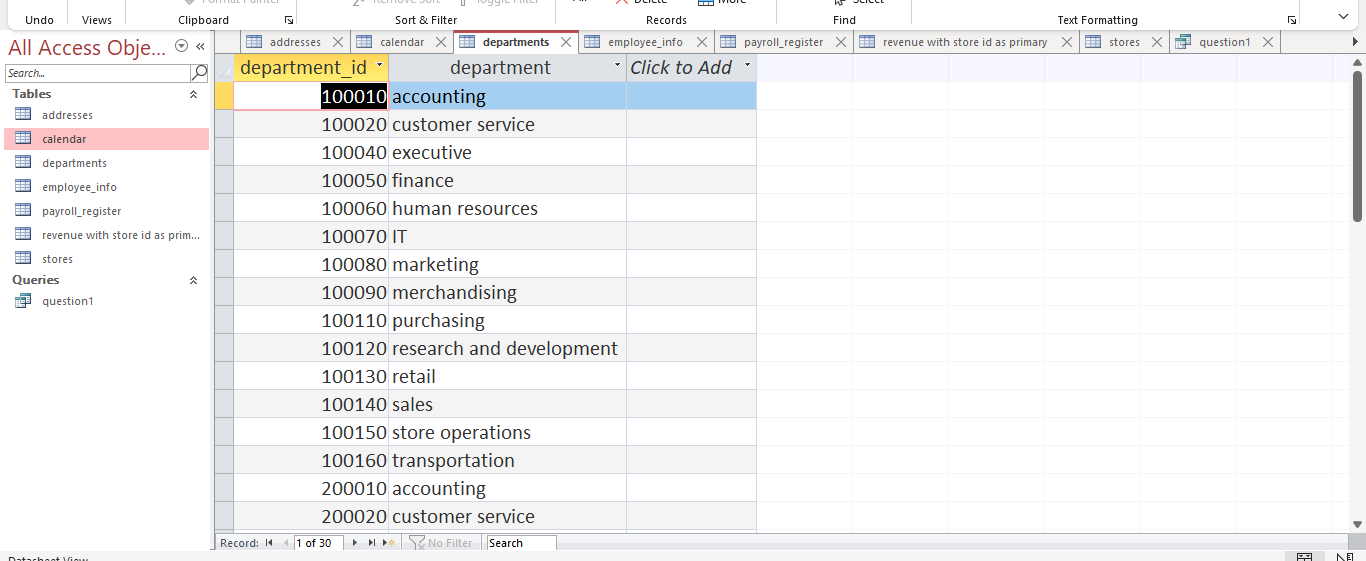
Task: Collapse the Tables group in navigation pane
Action: click(193, 94)
